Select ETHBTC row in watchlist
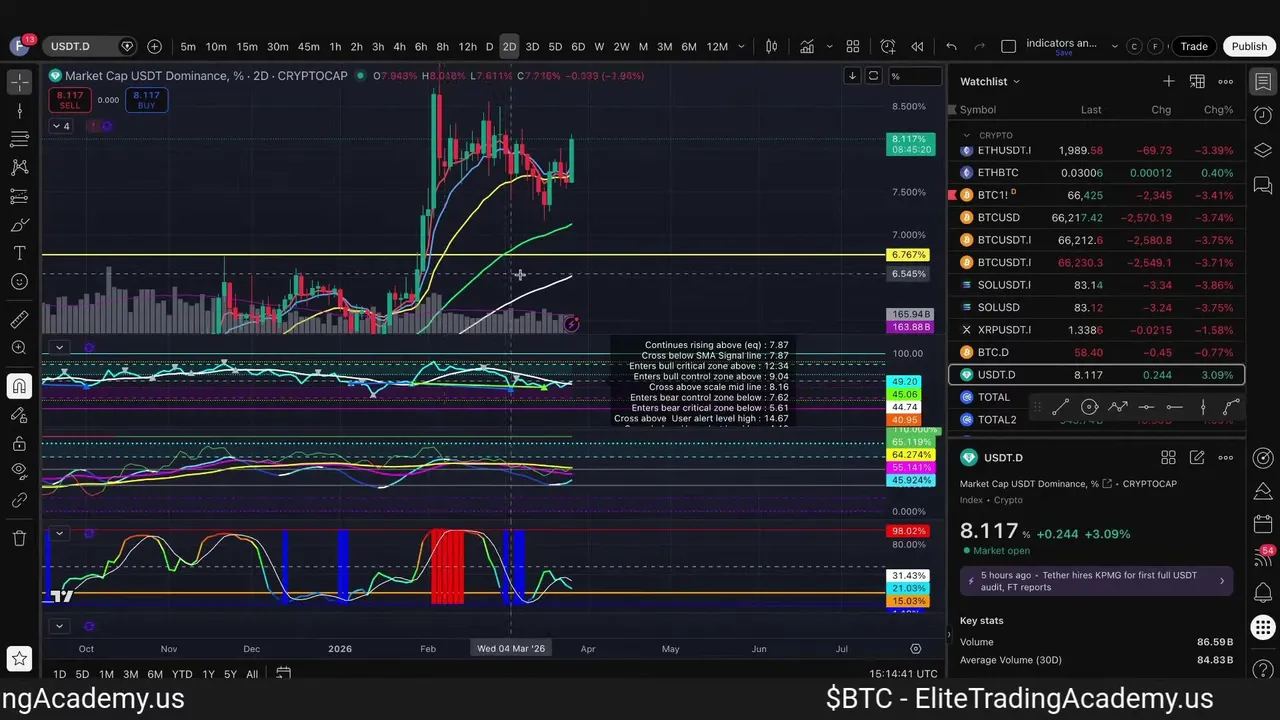This screenshot has height=720, width=1280. 1096,172
